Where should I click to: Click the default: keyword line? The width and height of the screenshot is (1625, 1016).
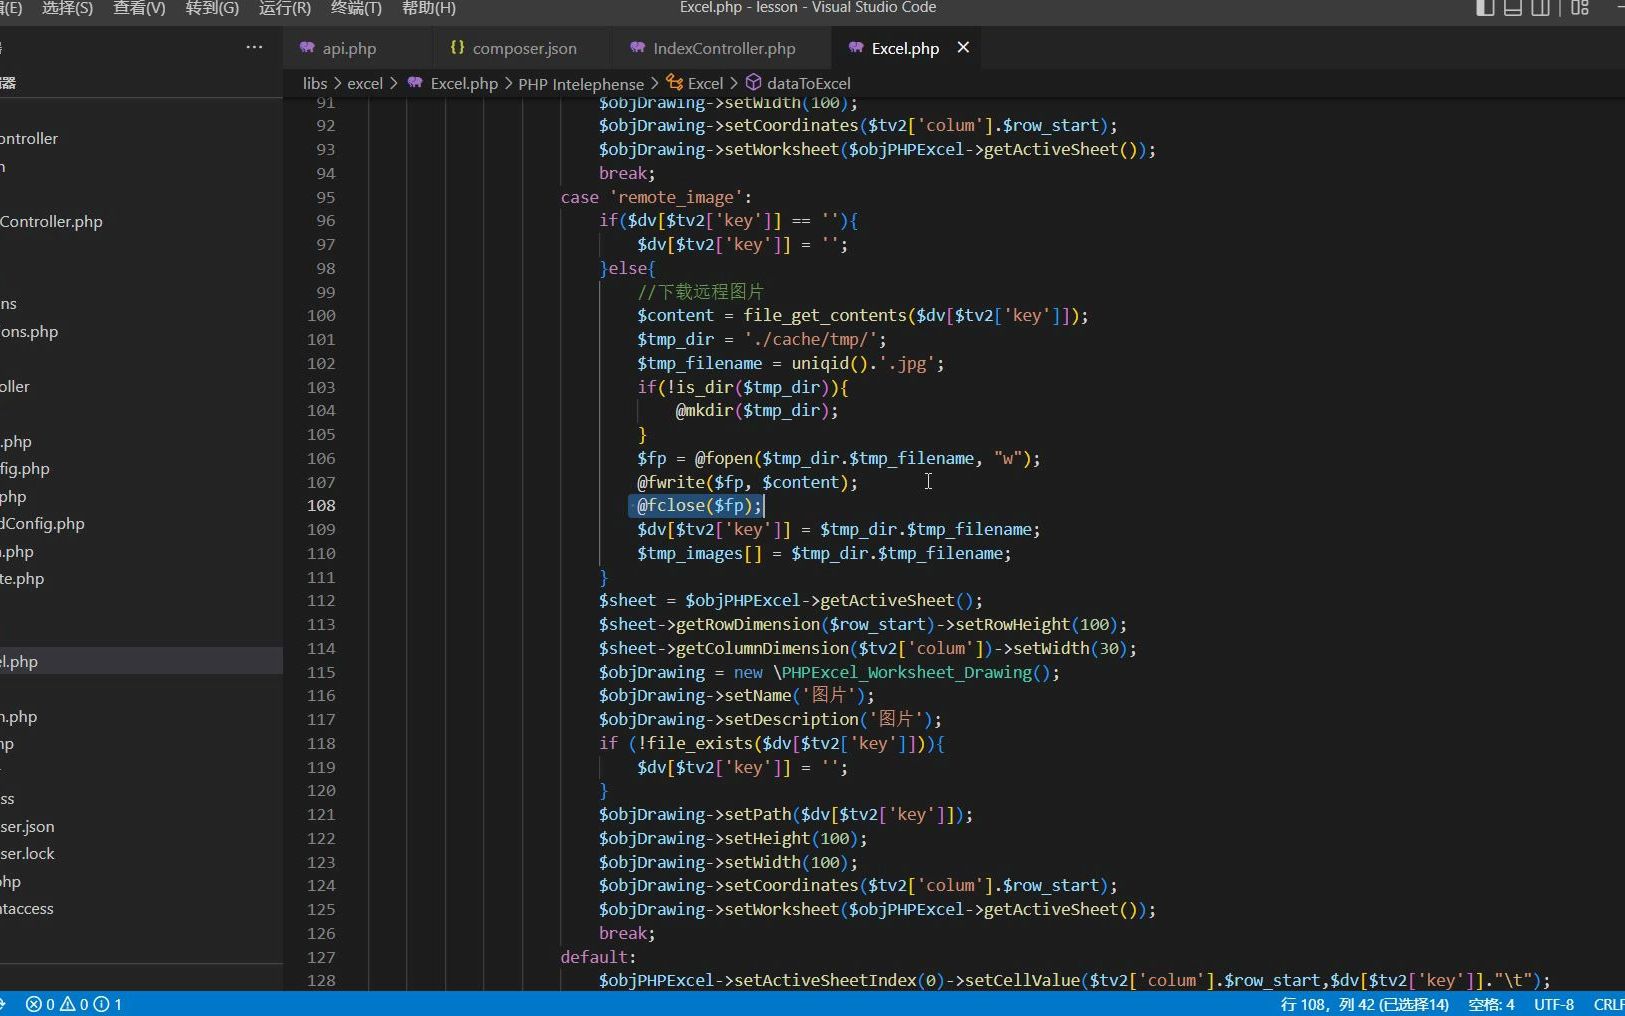598,957
